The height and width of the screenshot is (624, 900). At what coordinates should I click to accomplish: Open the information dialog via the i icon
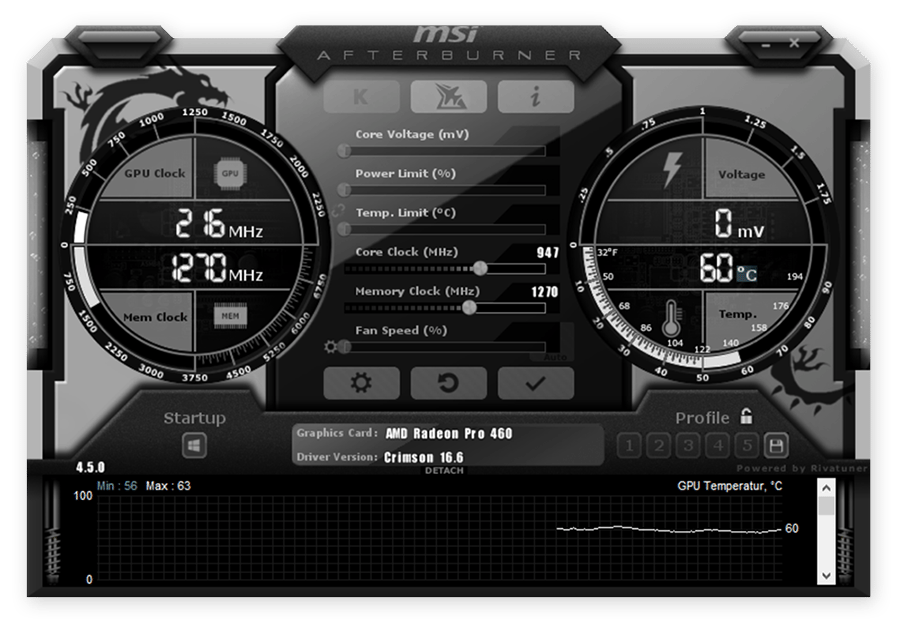click(x=536, y=96)
